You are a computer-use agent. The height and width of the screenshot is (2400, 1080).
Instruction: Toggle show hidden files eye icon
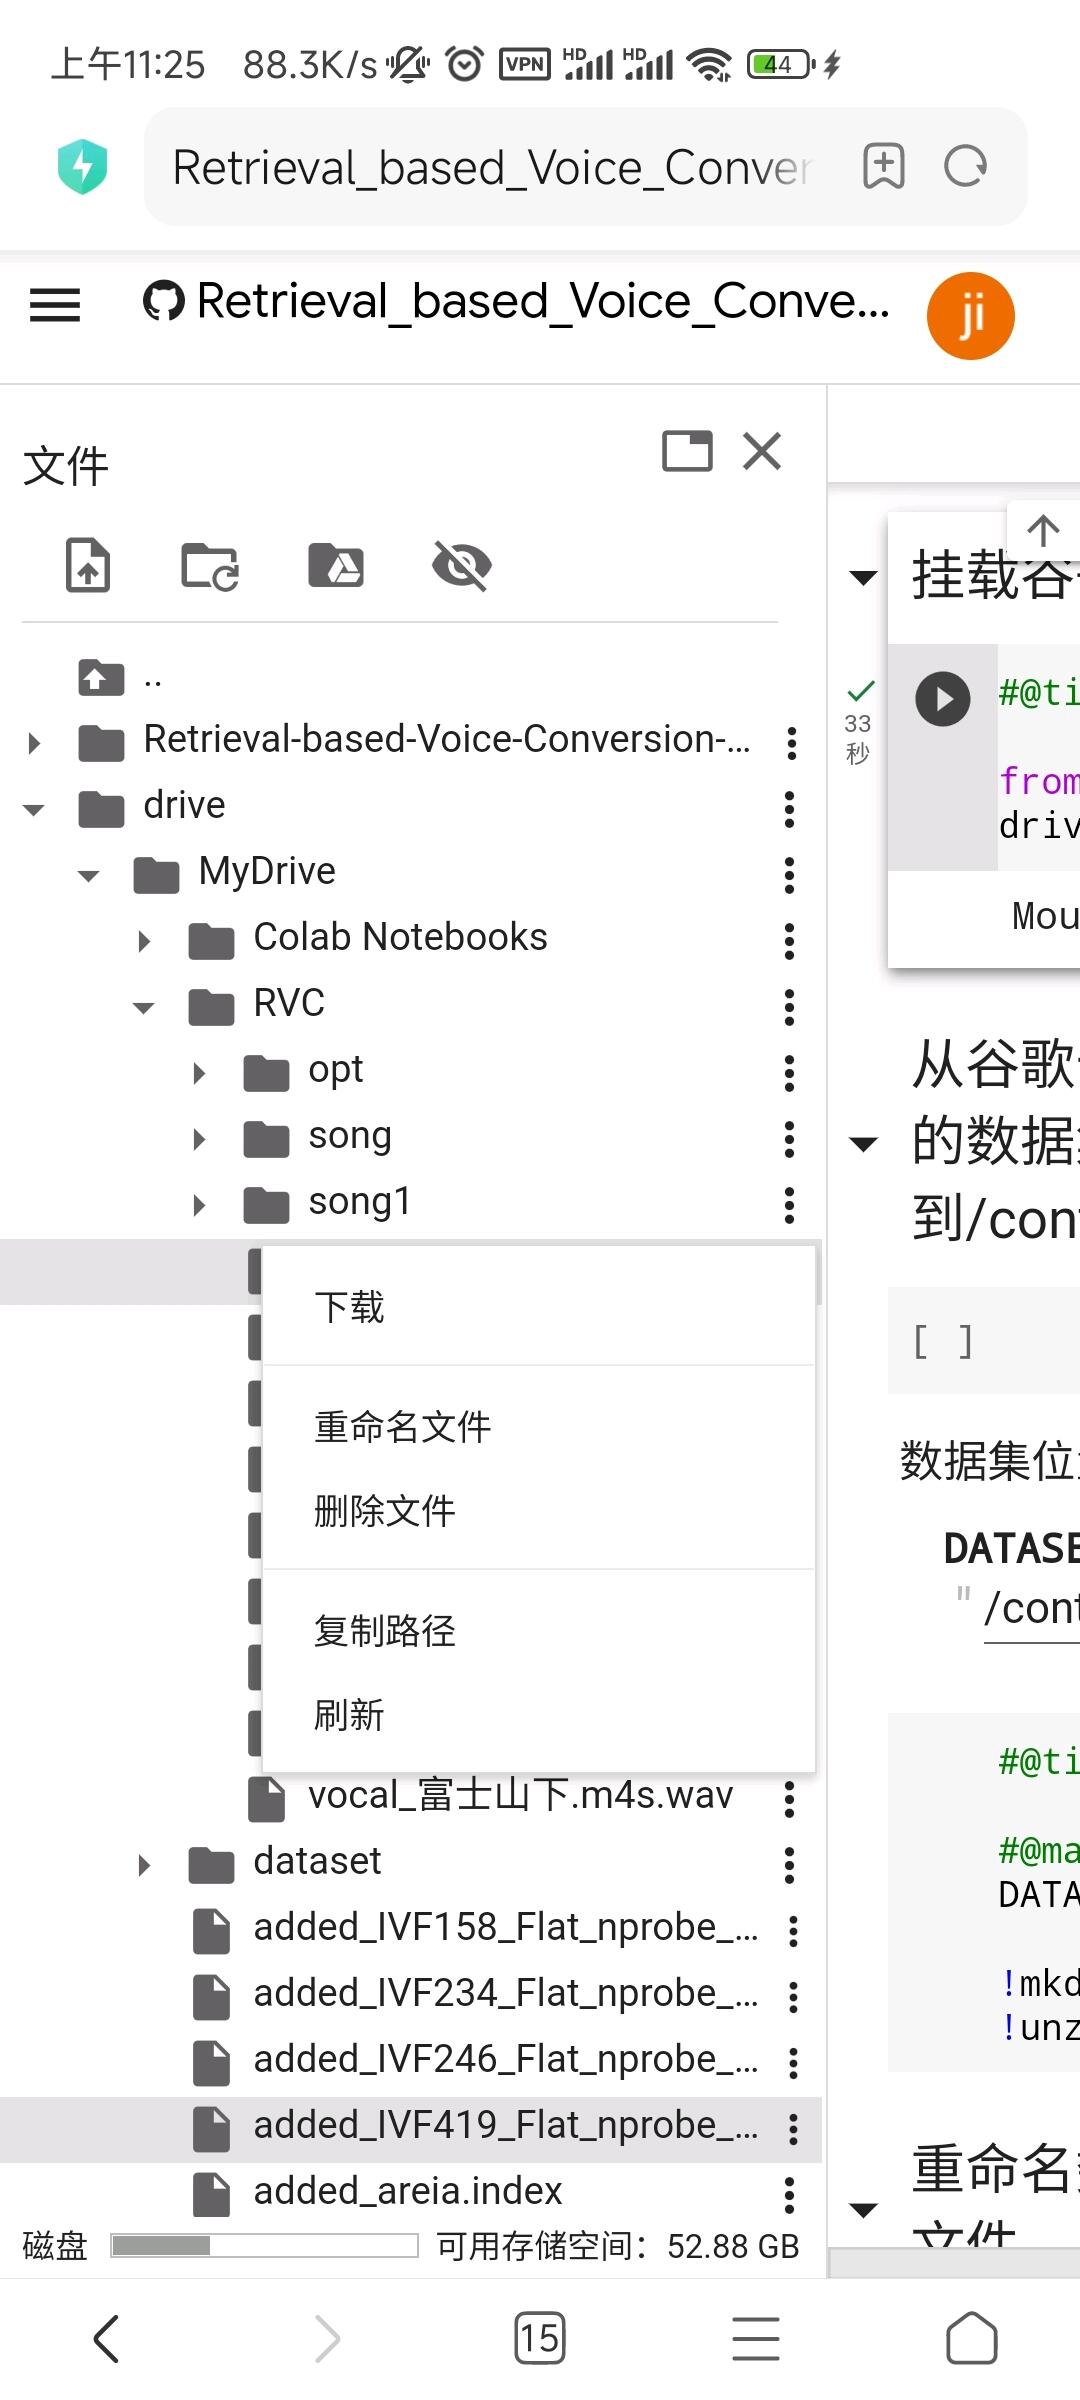point(461,566)
